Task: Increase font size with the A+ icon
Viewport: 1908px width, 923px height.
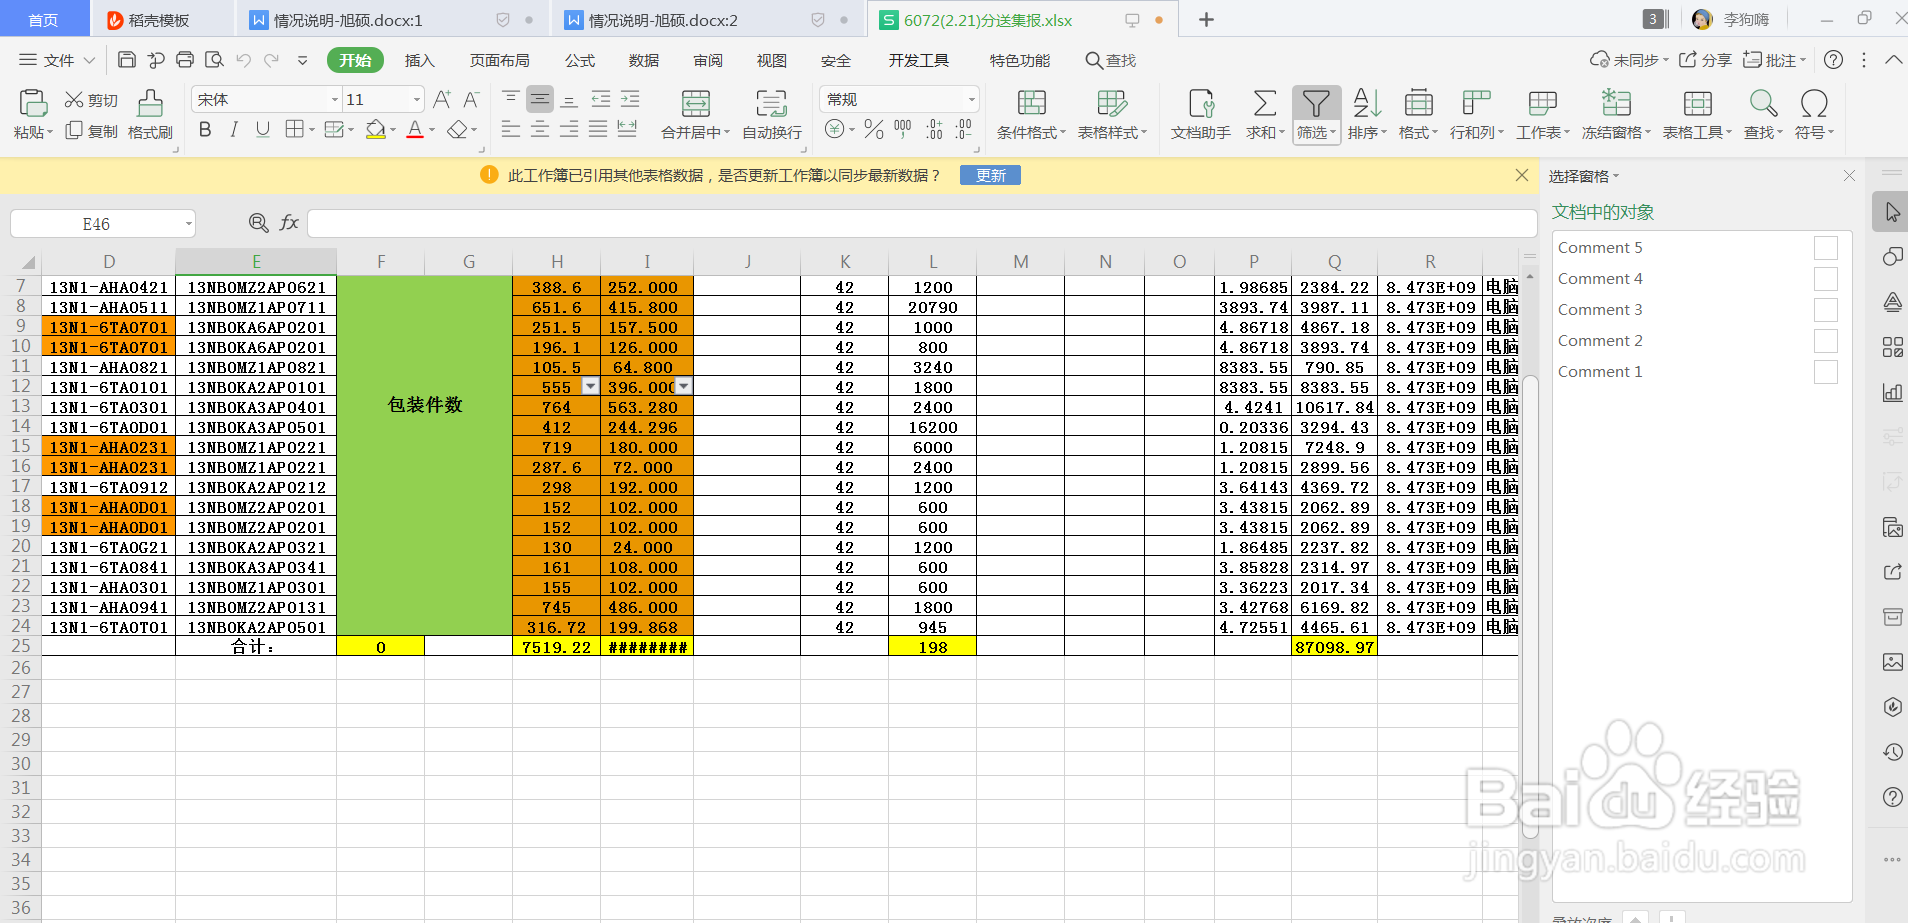Action: [x=442, y=99]
